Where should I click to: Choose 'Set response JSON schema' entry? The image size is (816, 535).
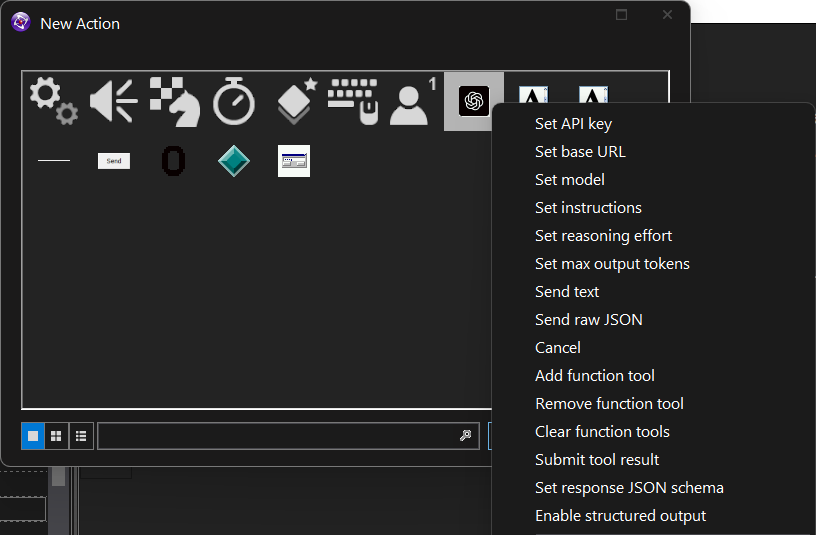629,488
